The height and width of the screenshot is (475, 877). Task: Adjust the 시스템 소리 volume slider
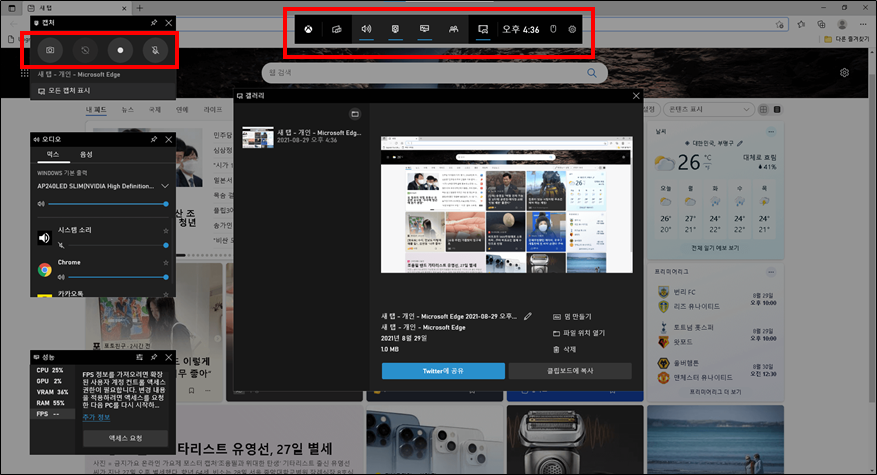[x=117, y=245]
